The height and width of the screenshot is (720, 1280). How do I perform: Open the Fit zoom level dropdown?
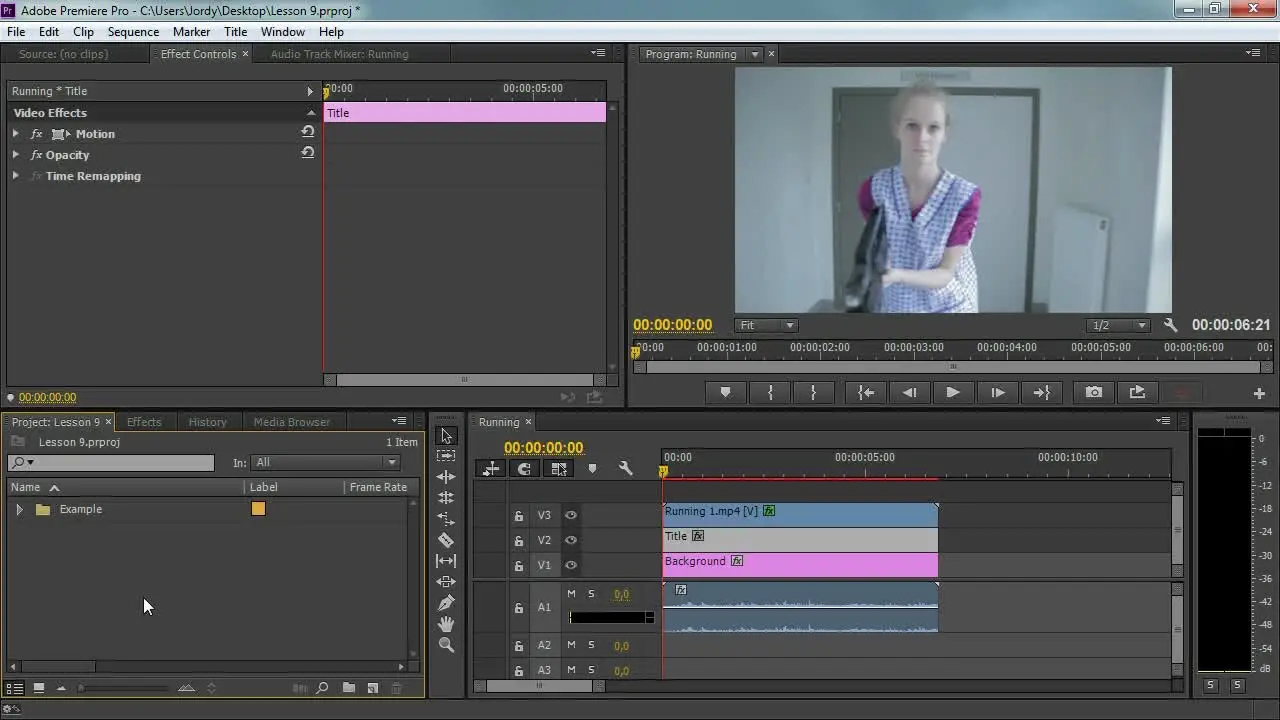pyautogui.click(x=766, y=325)
